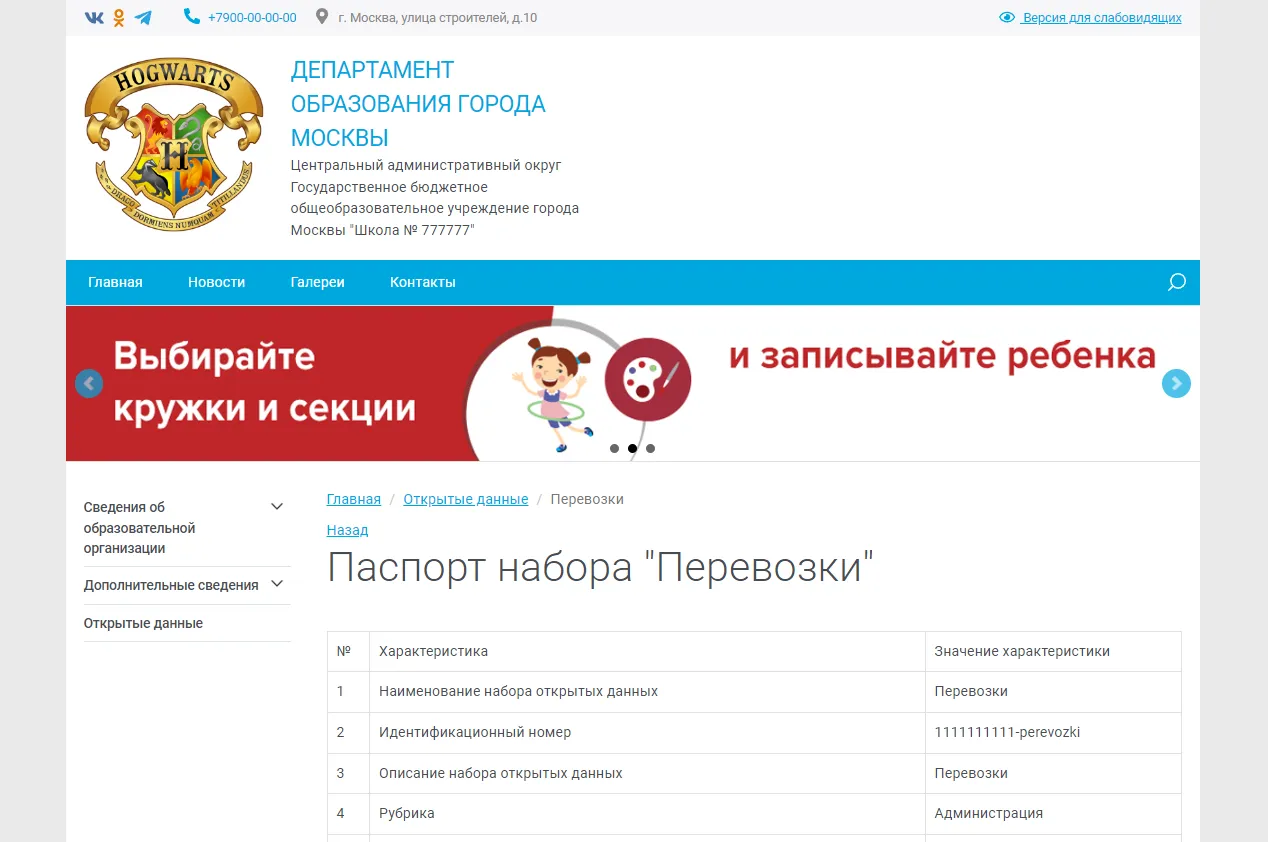Expand 'Сведения об образовательной организации' chevron

[x=277, y=507]
